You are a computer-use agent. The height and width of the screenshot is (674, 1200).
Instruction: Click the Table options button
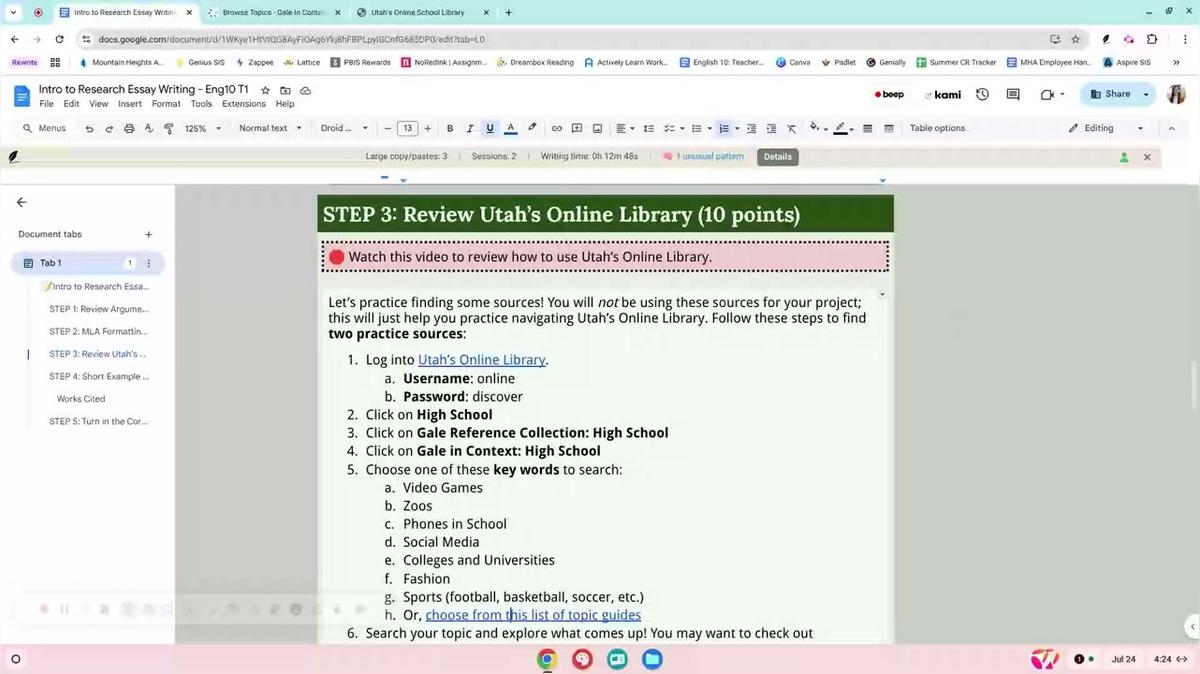point(937,128)
